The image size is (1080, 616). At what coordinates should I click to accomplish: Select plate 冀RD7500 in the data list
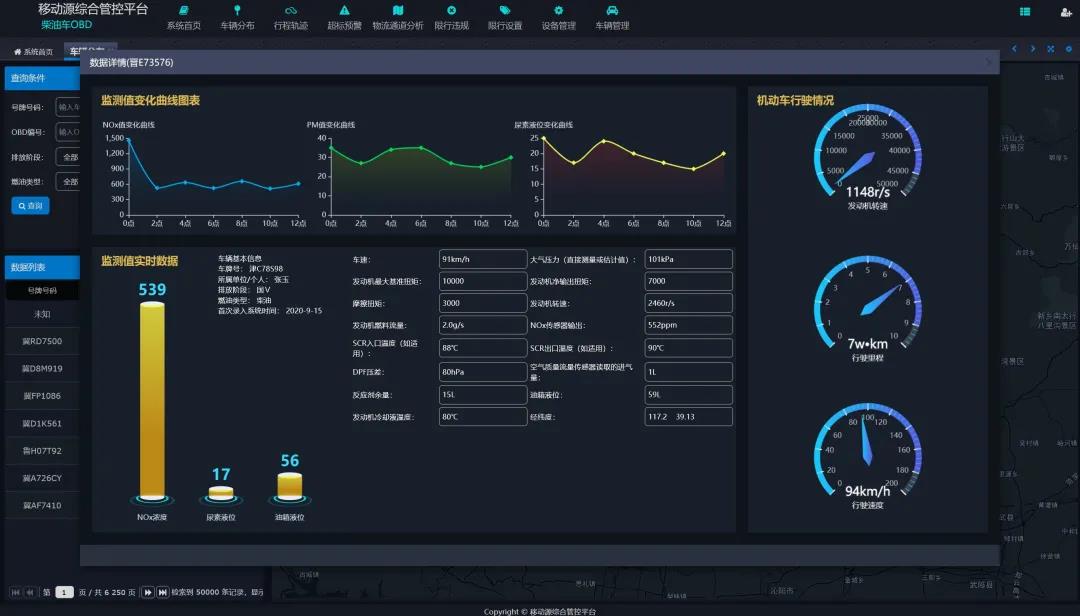pos(42,341)
